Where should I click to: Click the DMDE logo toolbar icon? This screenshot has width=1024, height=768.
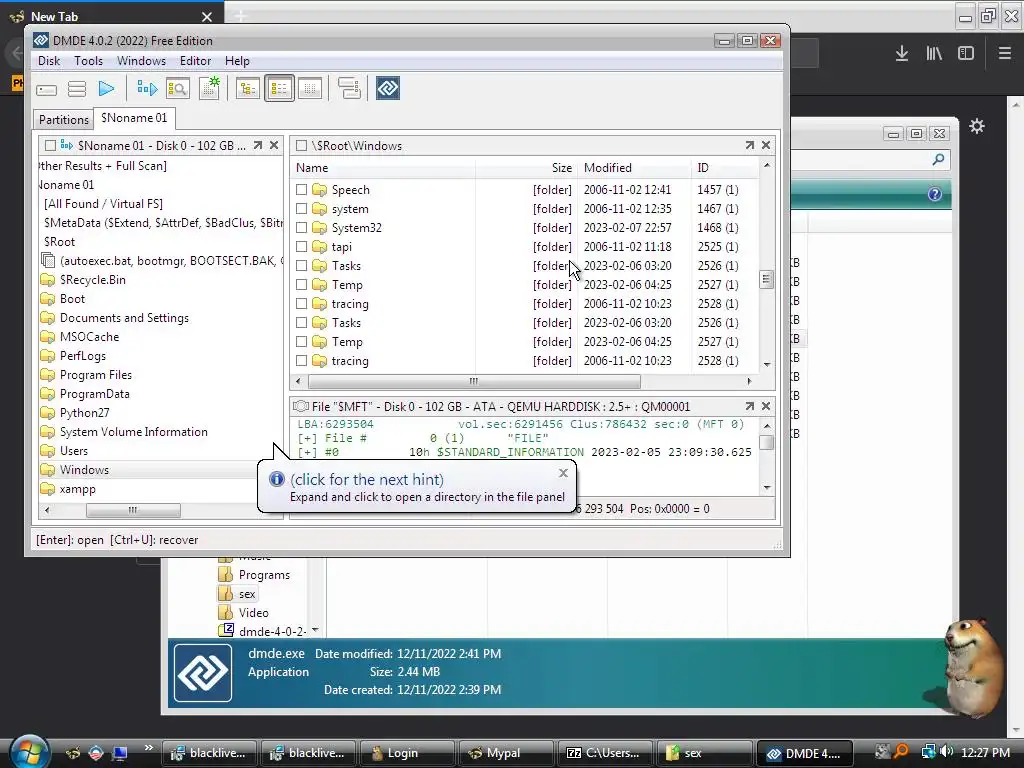(x=388, y=88)
